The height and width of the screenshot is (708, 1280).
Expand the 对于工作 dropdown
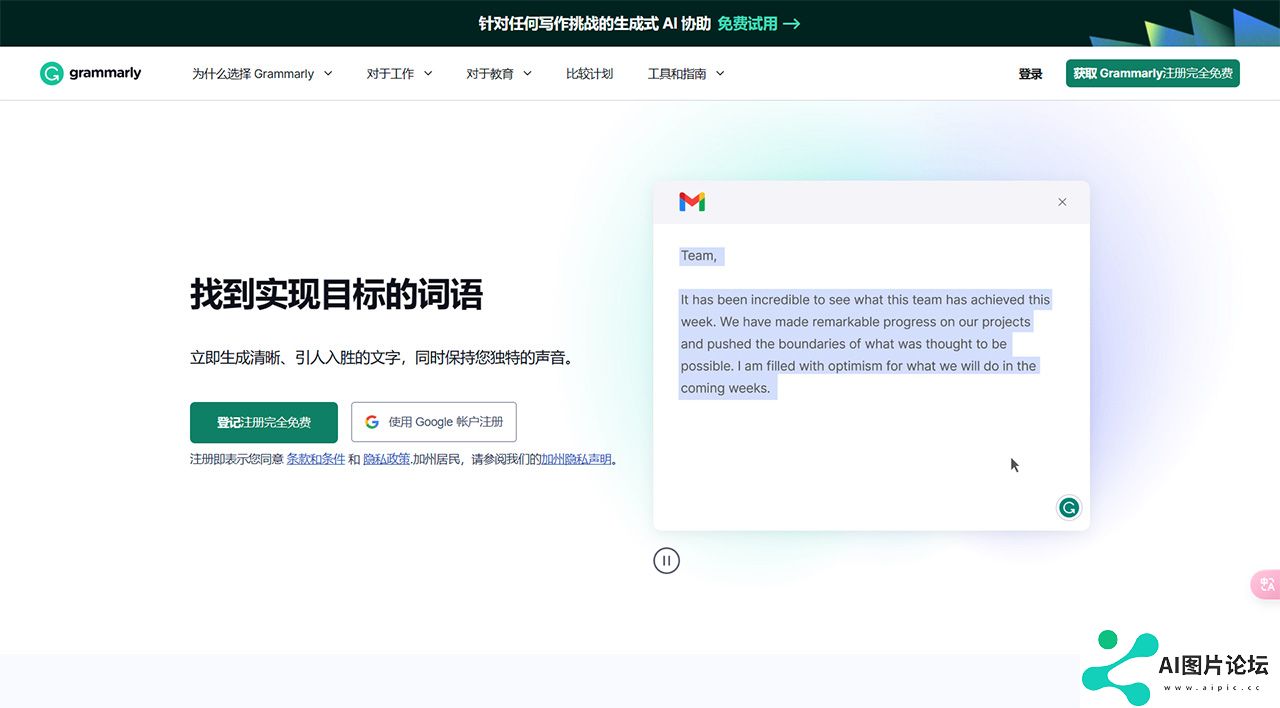pyautogui.click(x=399, y=74)
